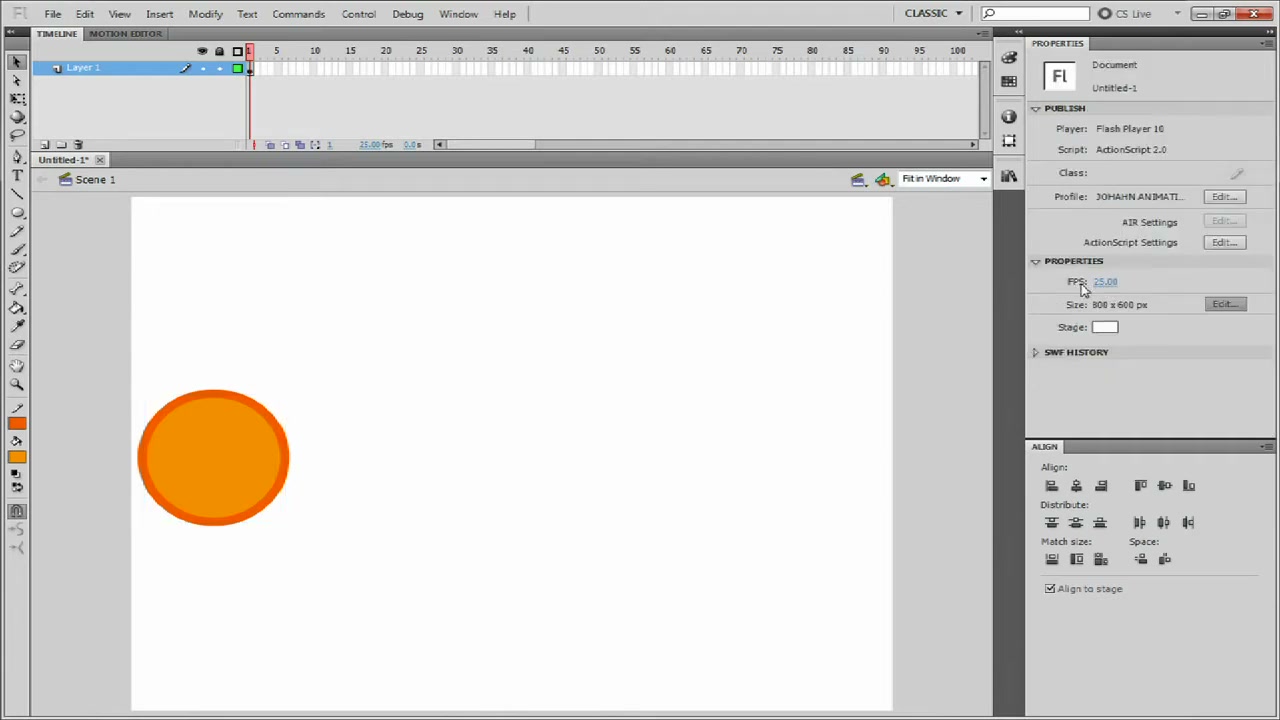Open the Align panel options menu
The height and width of the screenshot is (720, 1280).
click(x=1268, y=447)
